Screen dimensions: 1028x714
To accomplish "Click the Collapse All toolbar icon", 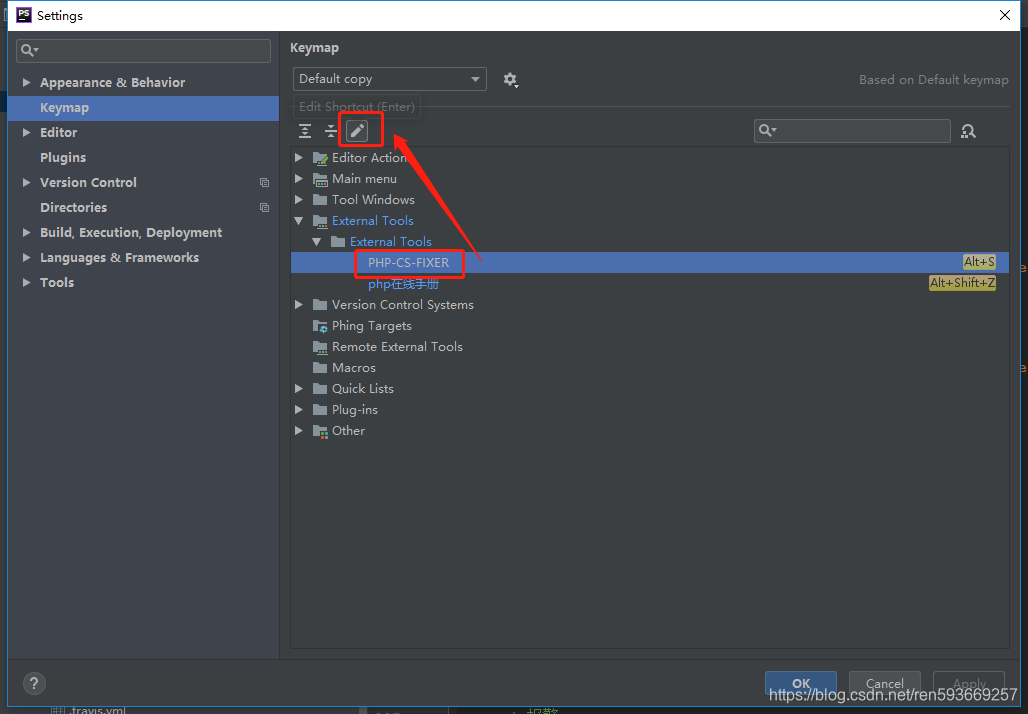I will [x=330, y=131].
